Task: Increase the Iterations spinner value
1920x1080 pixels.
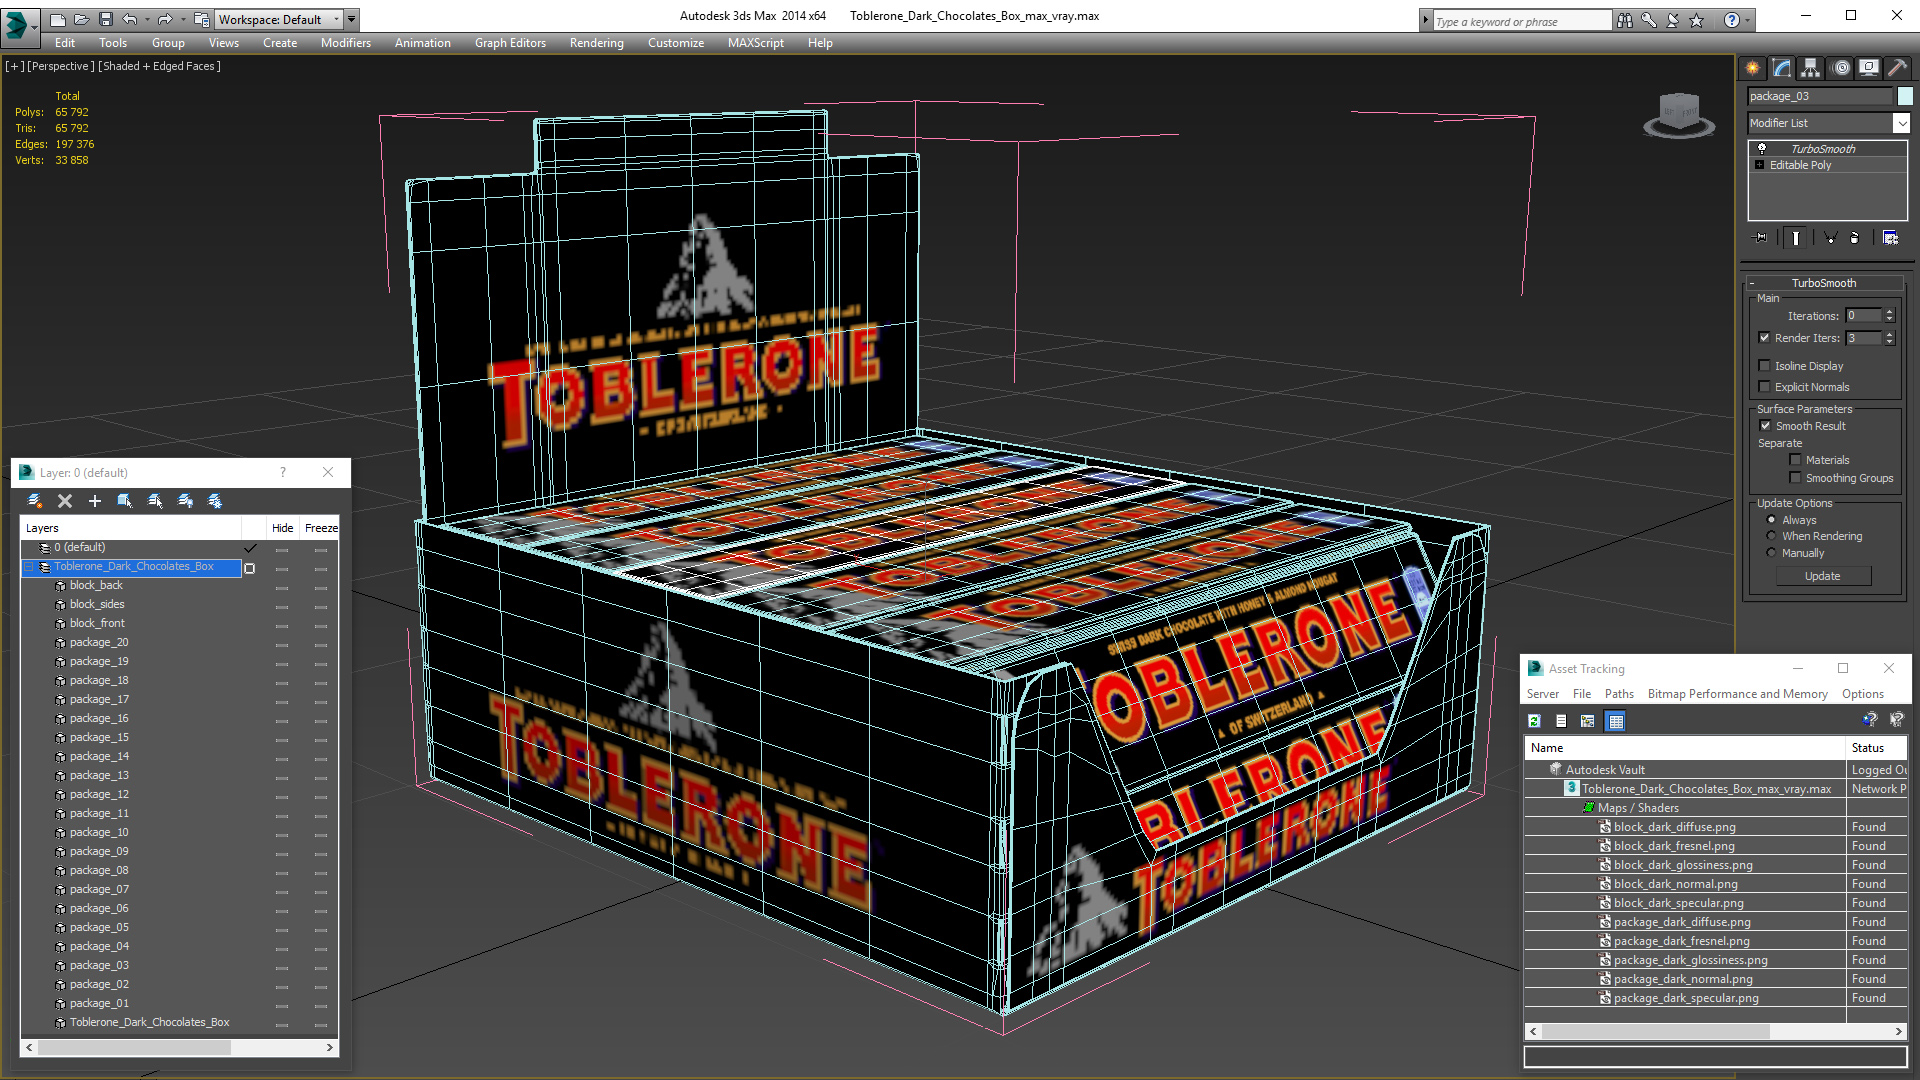Action: click(x=1889, y=312)
